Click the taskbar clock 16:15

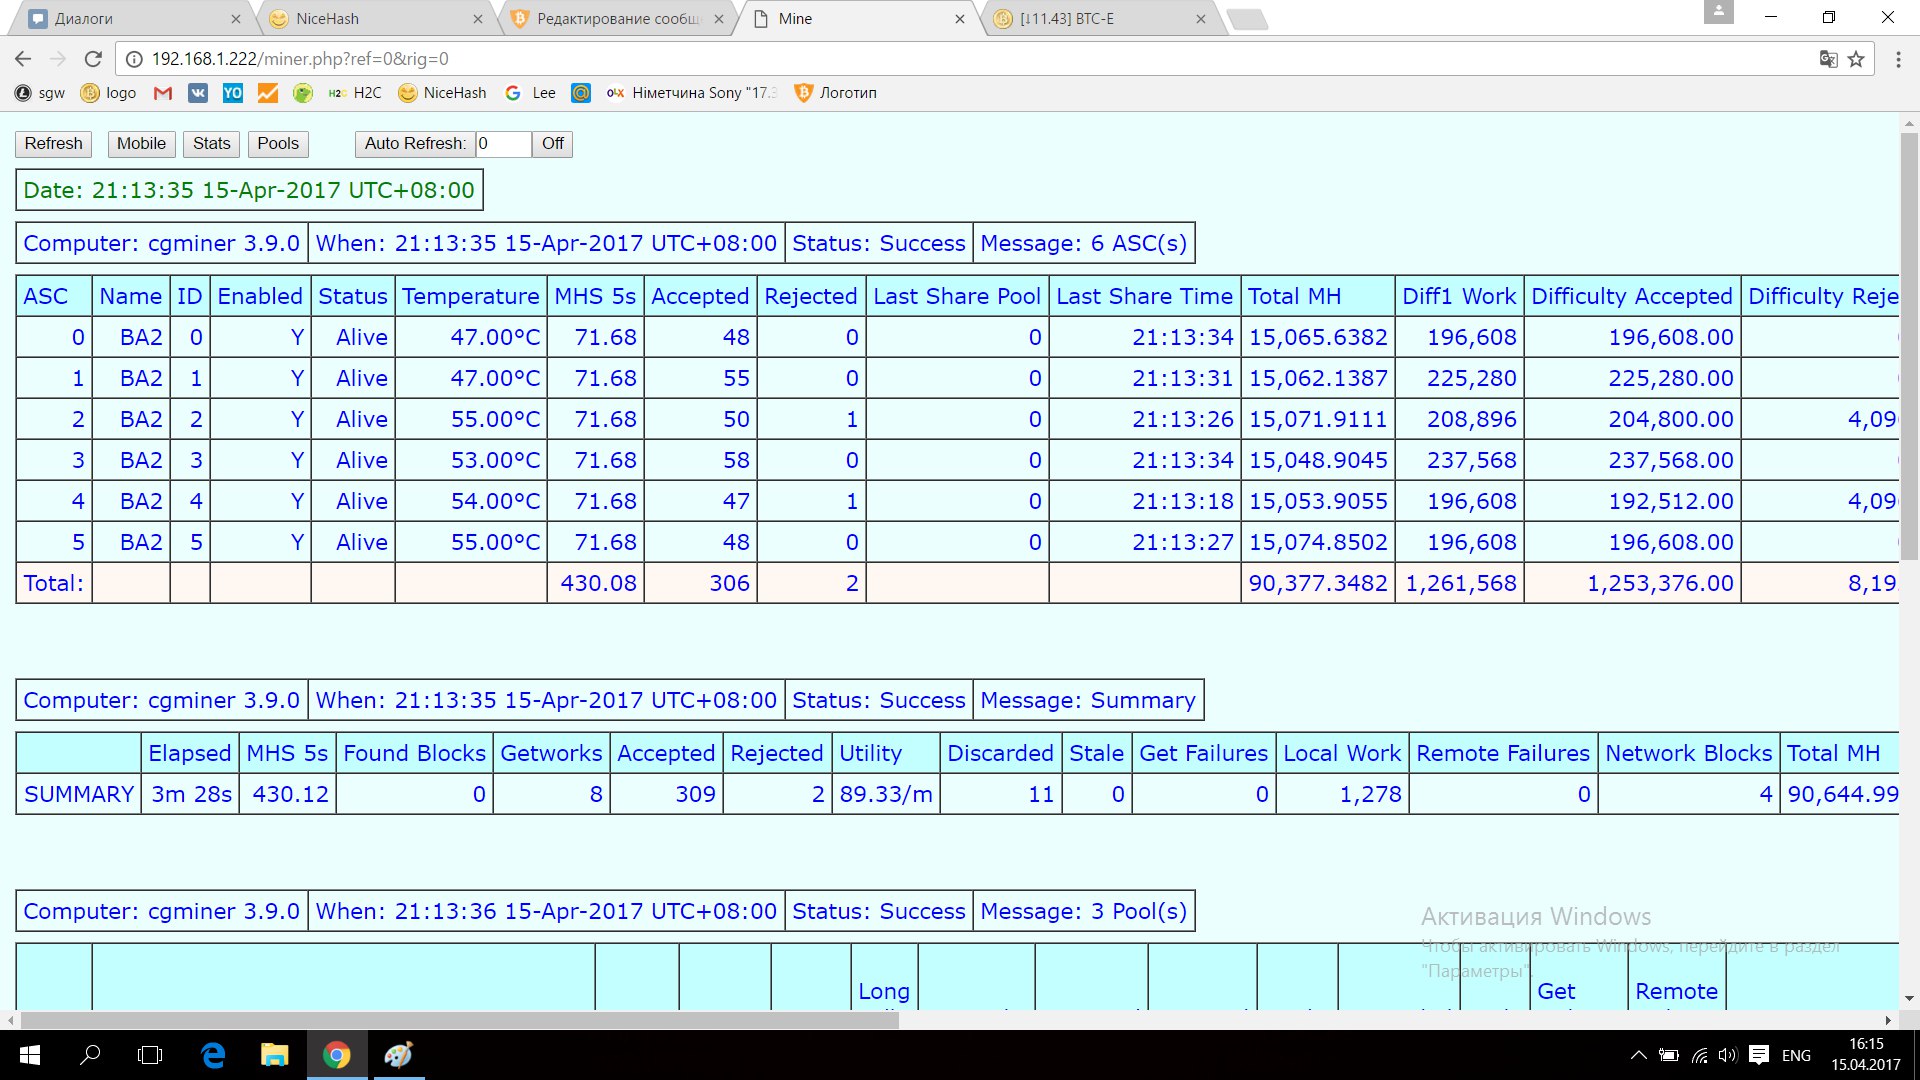[x=1866, y=1044]
